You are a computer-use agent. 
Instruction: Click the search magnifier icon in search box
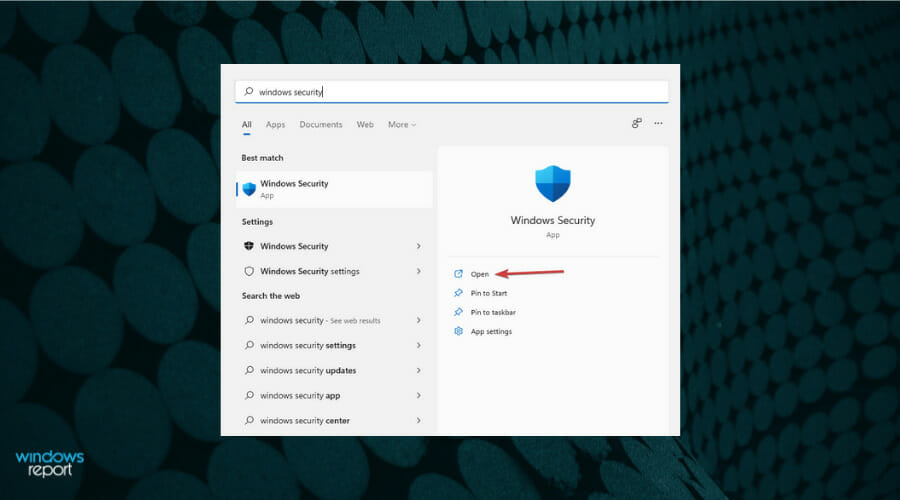tap(249, 91)
